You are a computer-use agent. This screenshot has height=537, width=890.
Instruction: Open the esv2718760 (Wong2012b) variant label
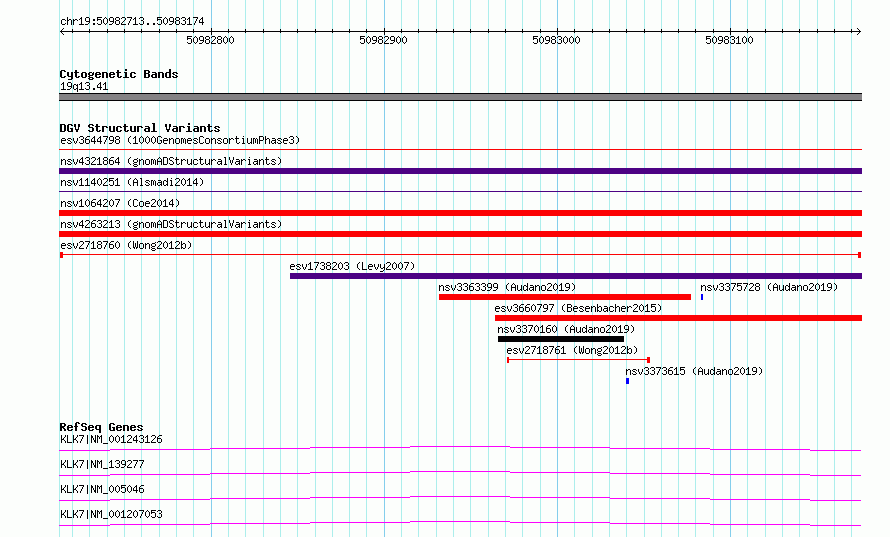click(126, 245)
